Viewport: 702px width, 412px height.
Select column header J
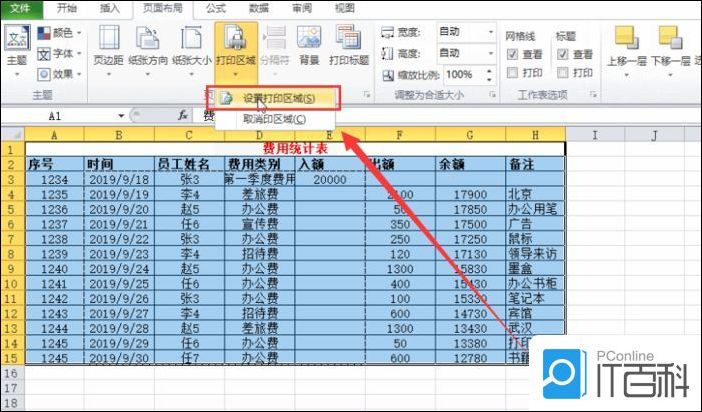[x=655, y=134]
